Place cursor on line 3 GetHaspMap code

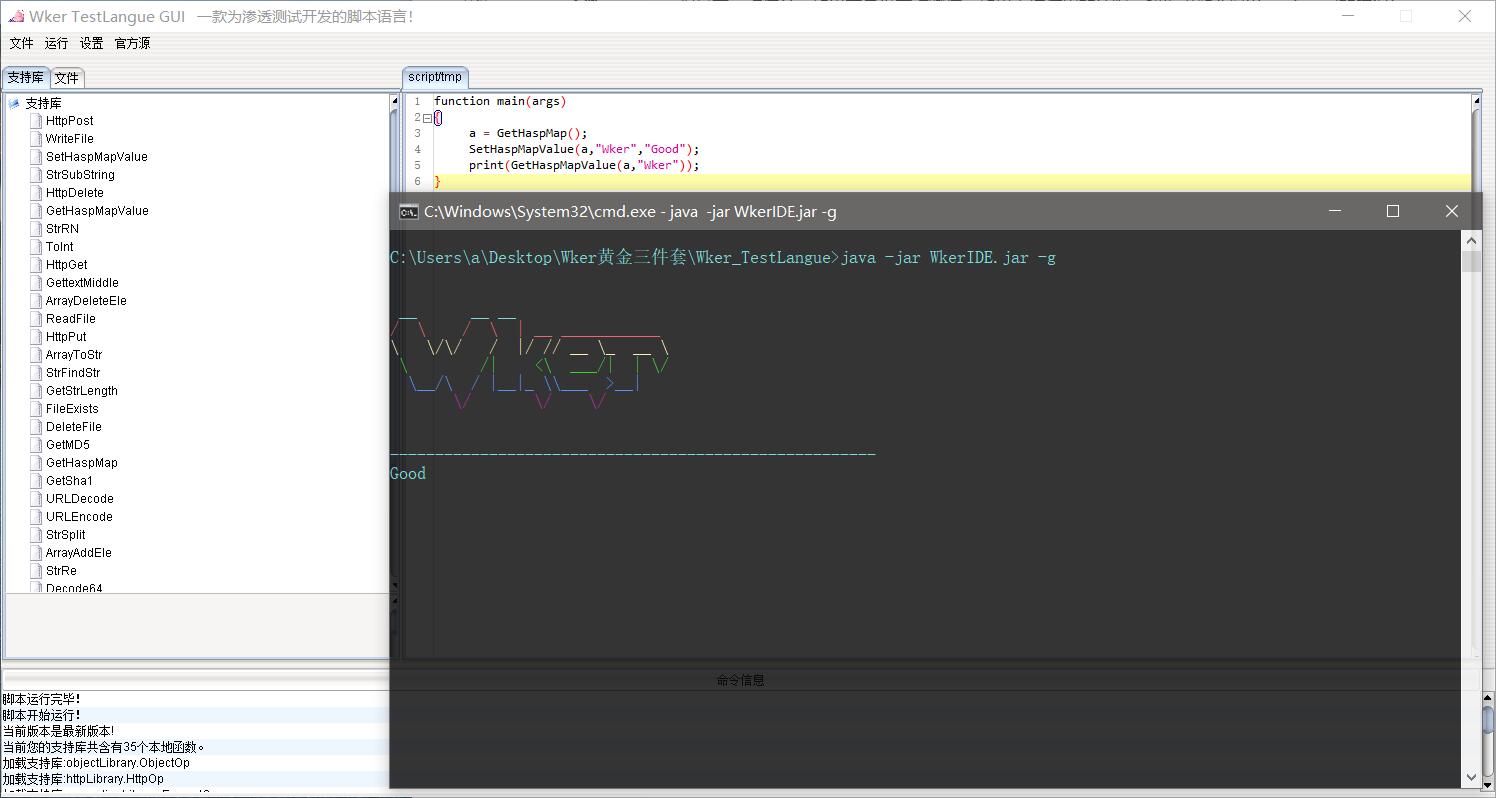528,133
